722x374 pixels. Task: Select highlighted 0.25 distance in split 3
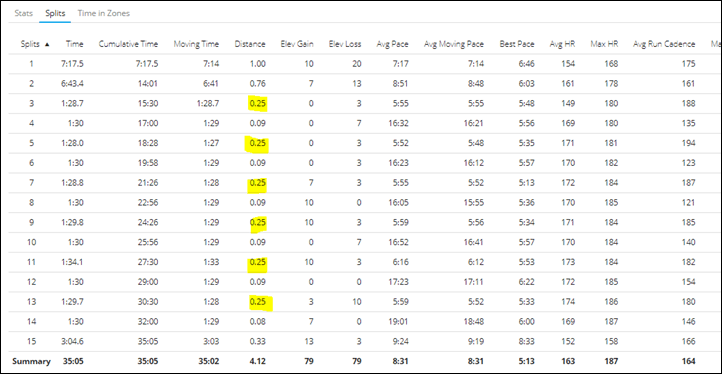[258, 104]
